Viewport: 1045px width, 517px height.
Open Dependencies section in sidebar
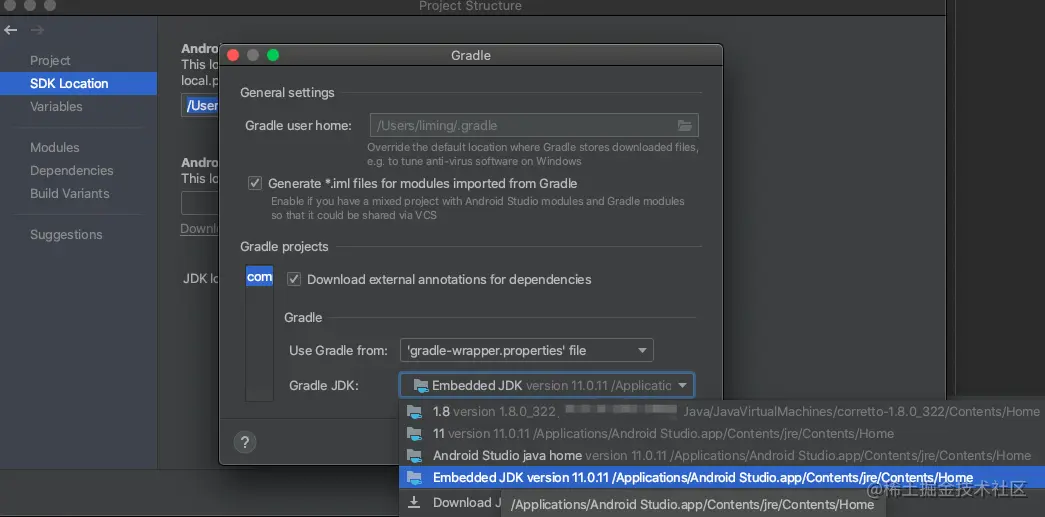71,171
